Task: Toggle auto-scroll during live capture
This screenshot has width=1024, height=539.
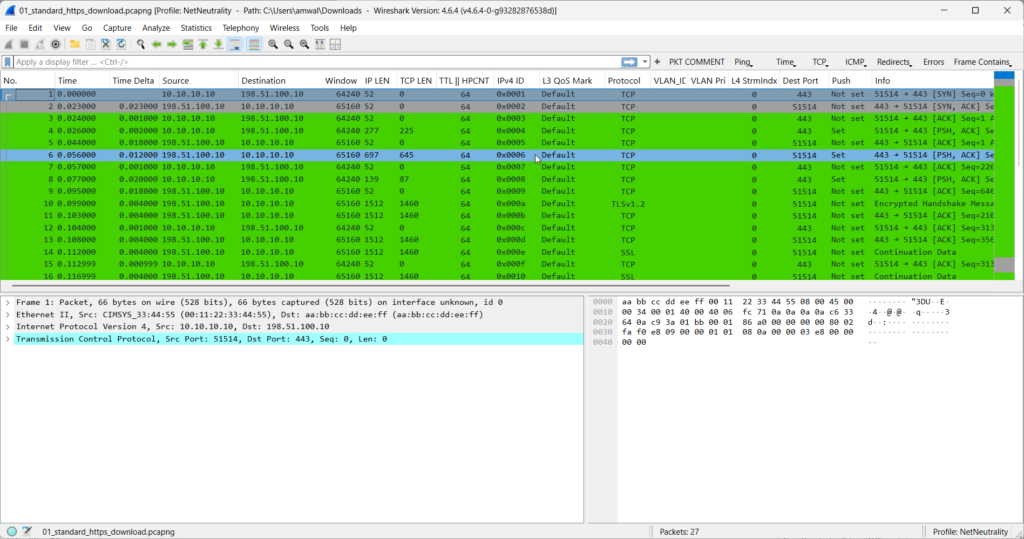Action: tap(235, 44)
